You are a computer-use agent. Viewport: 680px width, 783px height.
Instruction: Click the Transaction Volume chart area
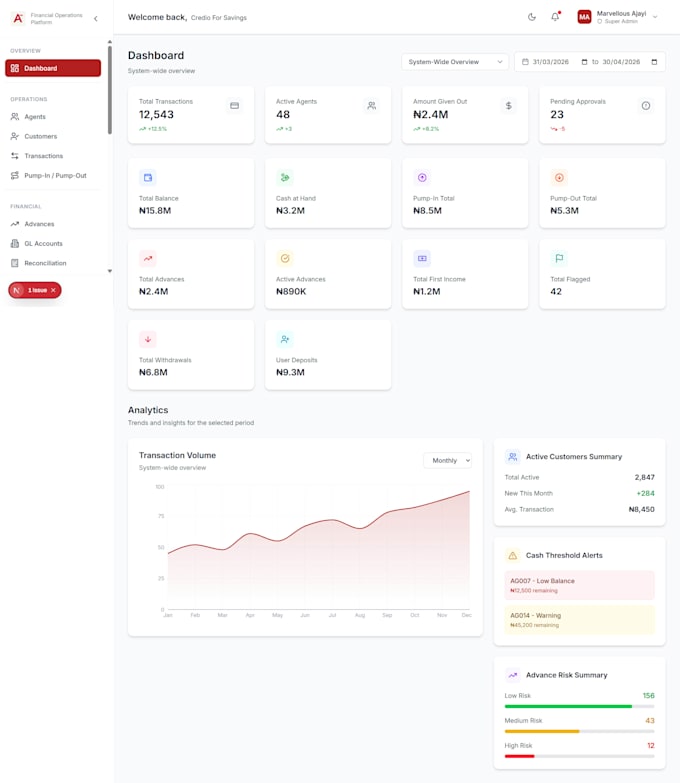tap(319, 549)
